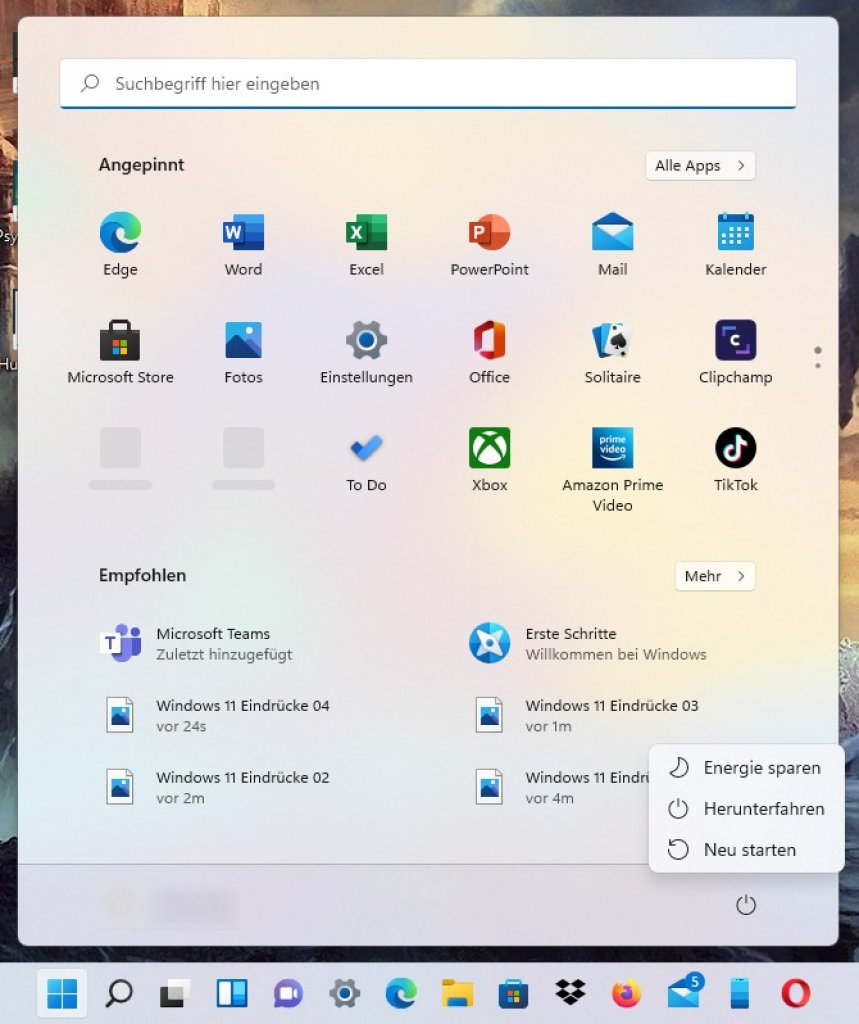Image resolution: width=859 pixels, height=1024 pixels.
Task: Open the pinned Edge app
Action: (120, 244)
